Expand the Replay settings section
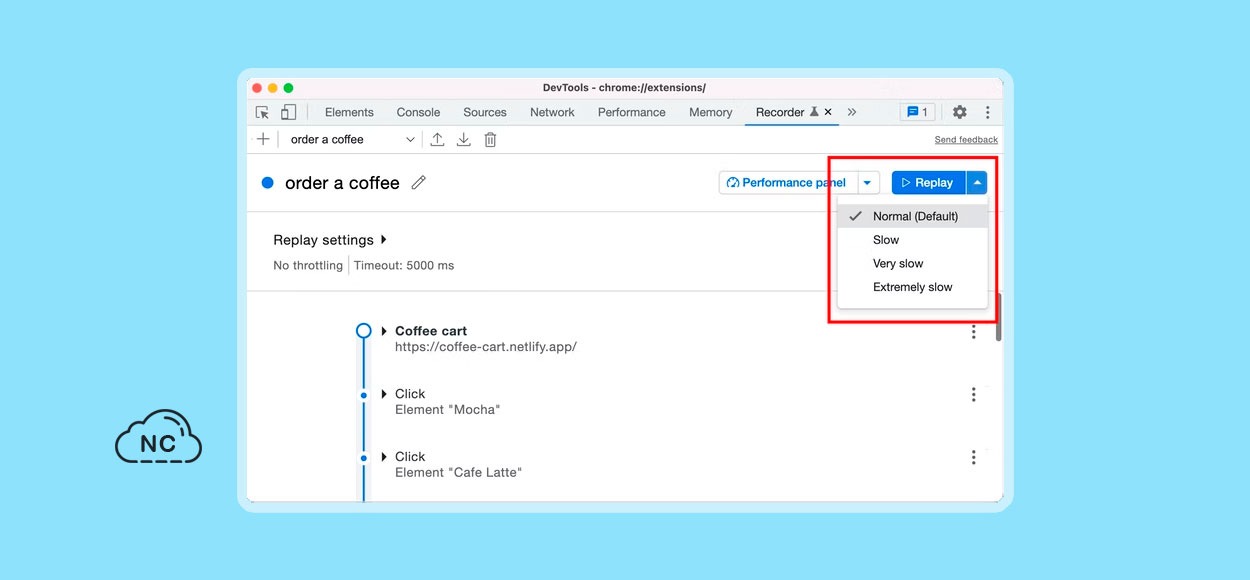The height and width of the screenshot is (580, 1250). click(x=330, y=240)
